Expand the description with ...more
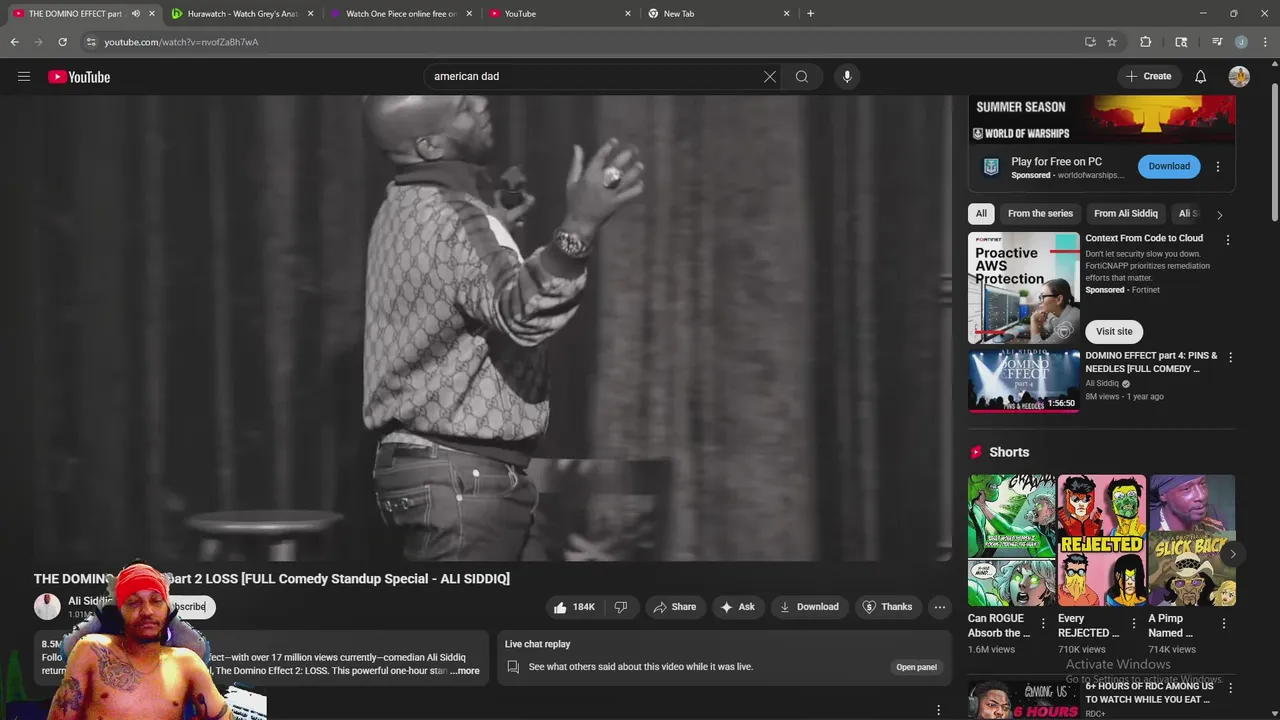 [465, 671]
